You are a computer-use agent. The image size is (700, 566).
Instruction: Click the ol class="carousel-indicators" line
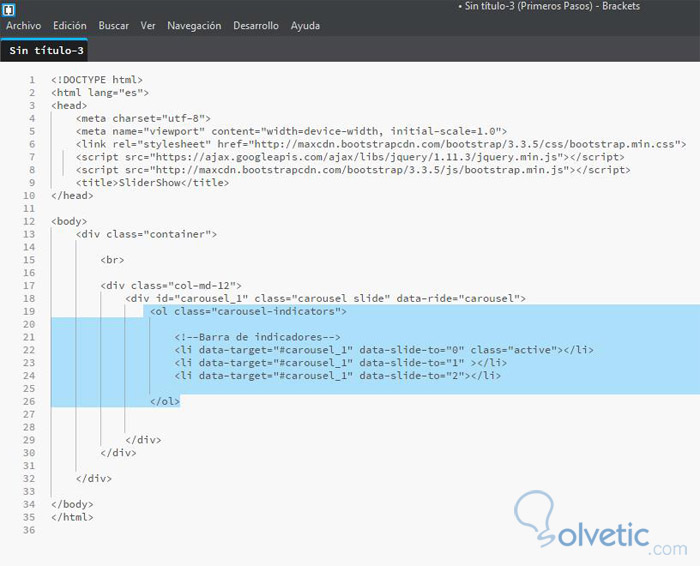tap(248, 312)
